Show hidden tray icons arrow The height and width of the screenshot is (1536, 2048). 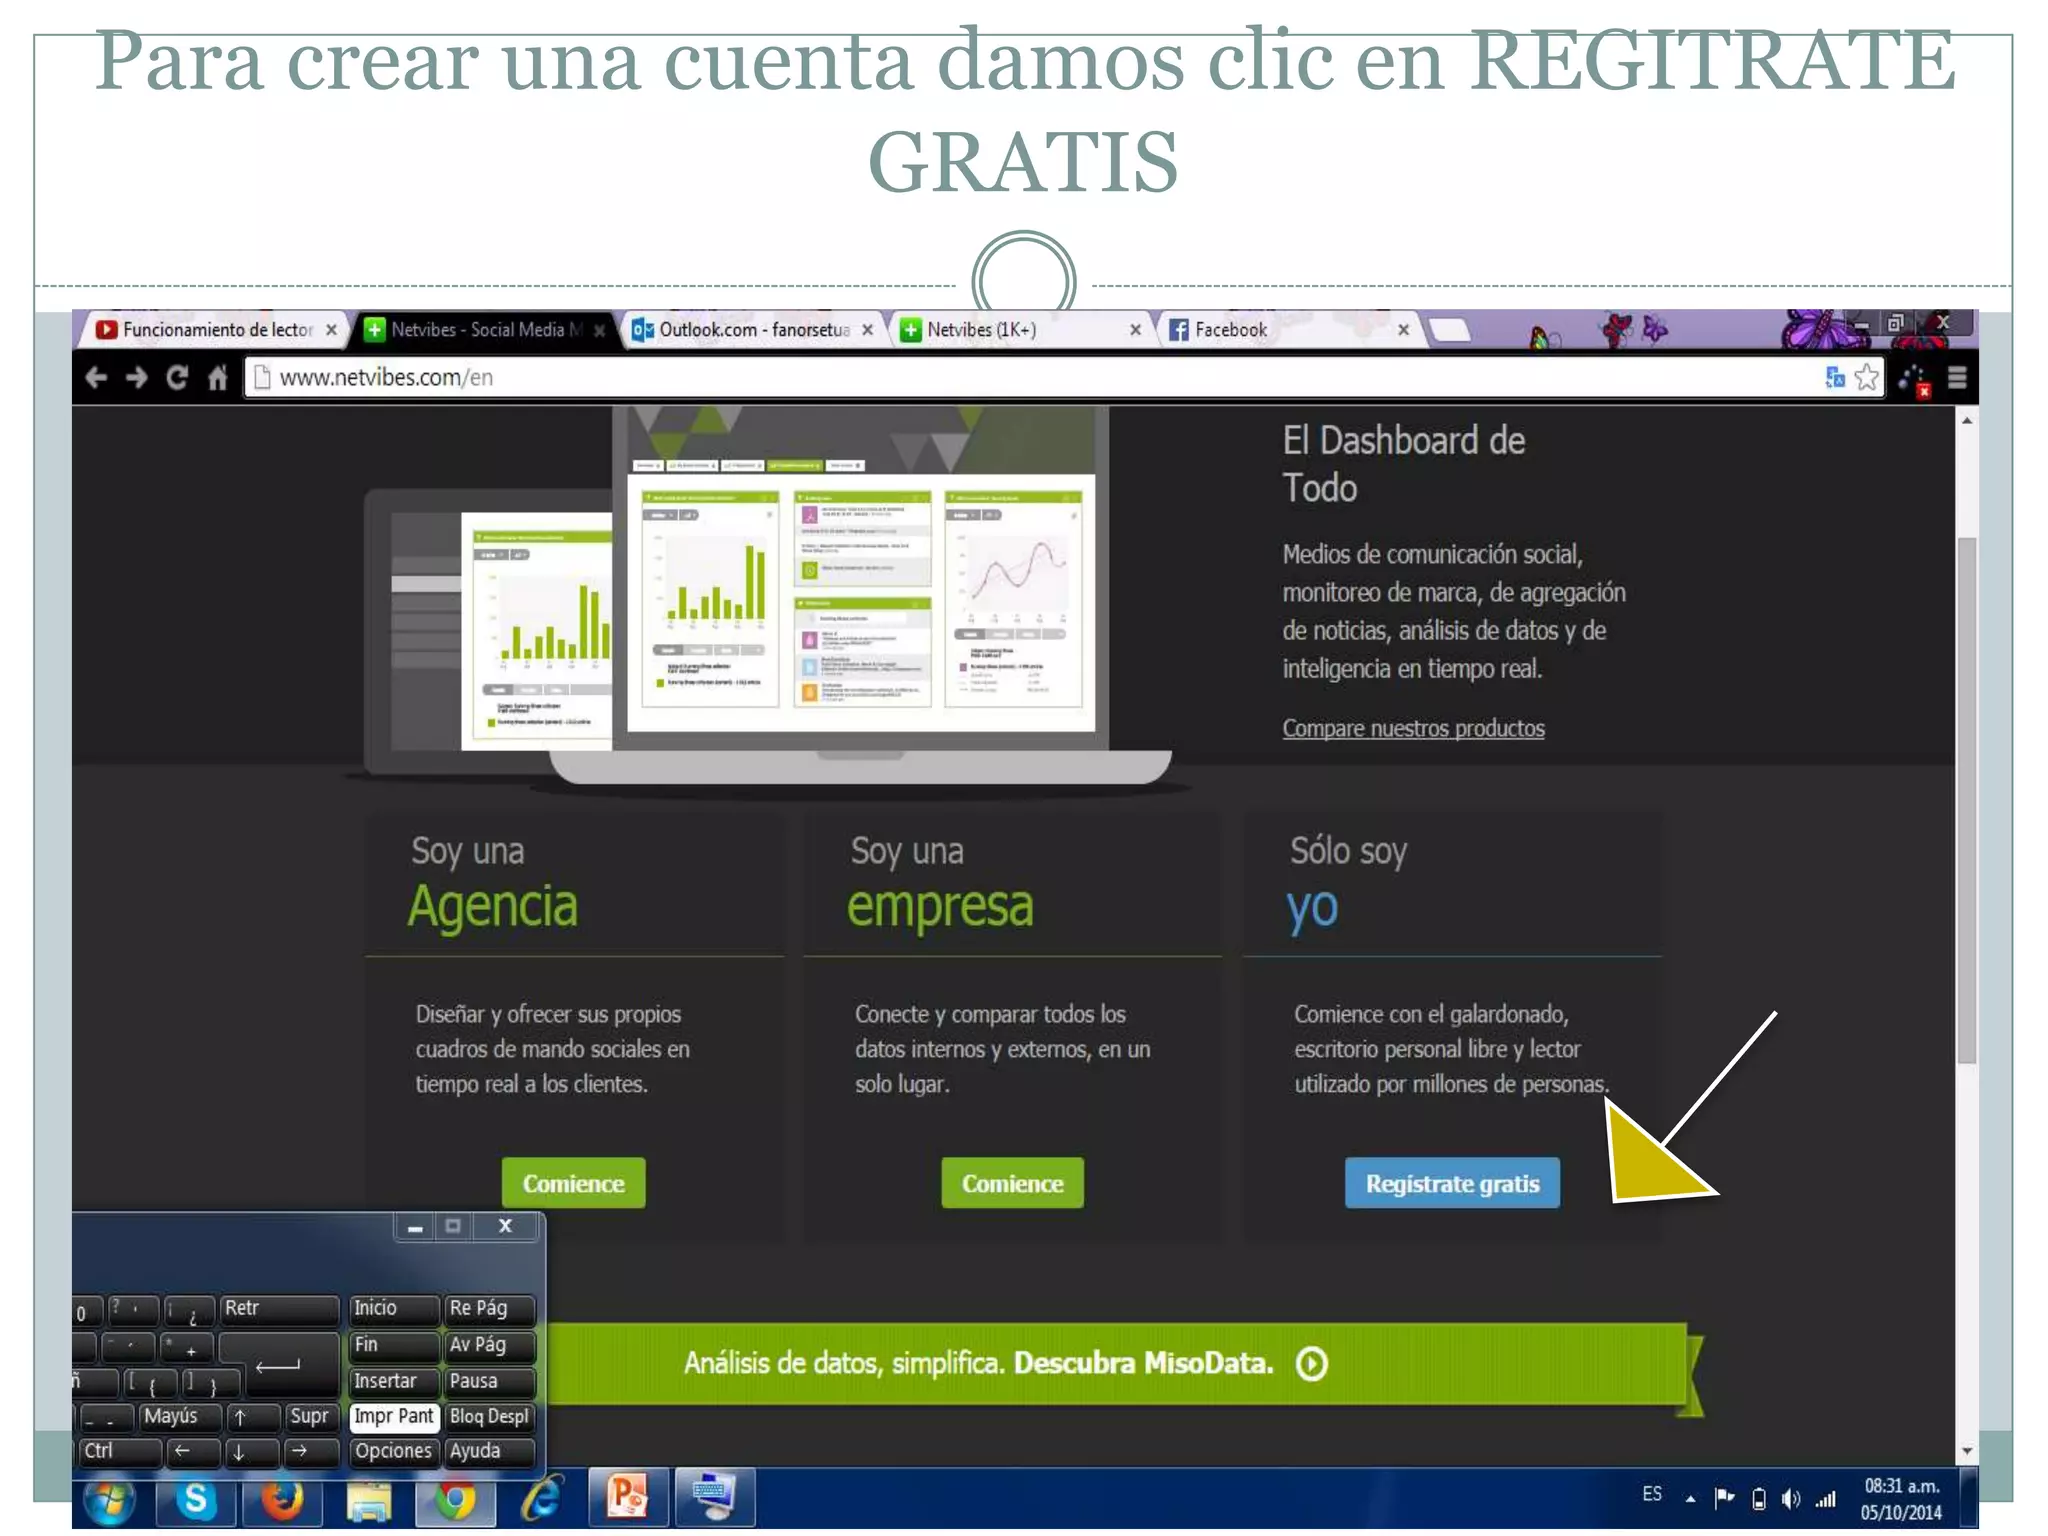[x=1690, y=1499]
